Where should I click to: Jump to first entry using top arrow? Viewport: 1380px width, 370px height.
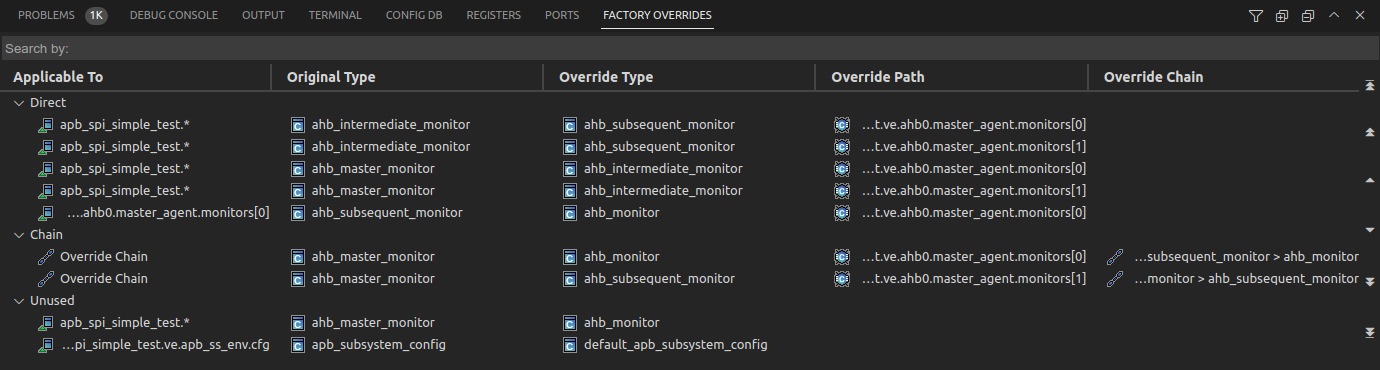click(x=1369, y=86)
